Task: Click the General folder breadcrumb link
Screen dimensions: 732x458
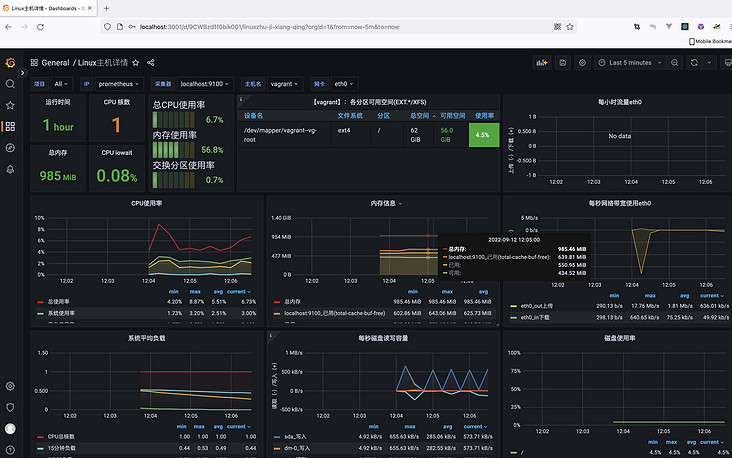Action: [56, 62]
